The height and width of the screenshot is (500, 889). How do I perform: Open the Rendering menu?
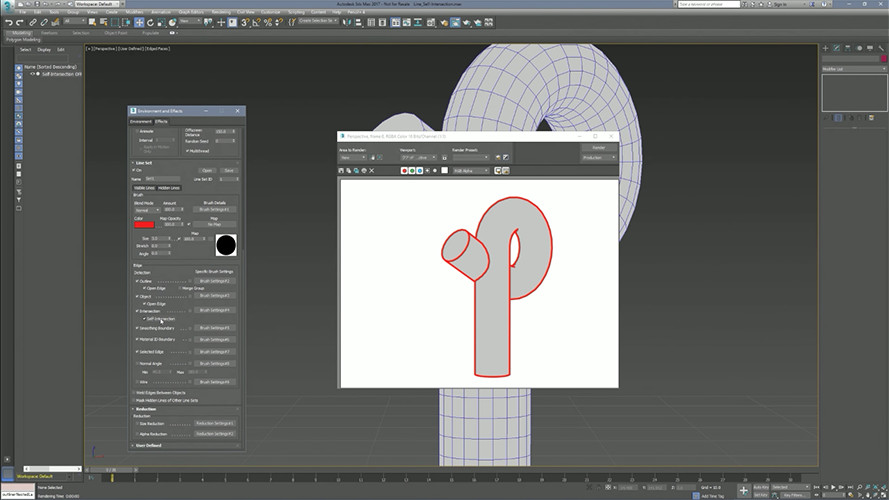pyautogui.click(x=221, y=12)
